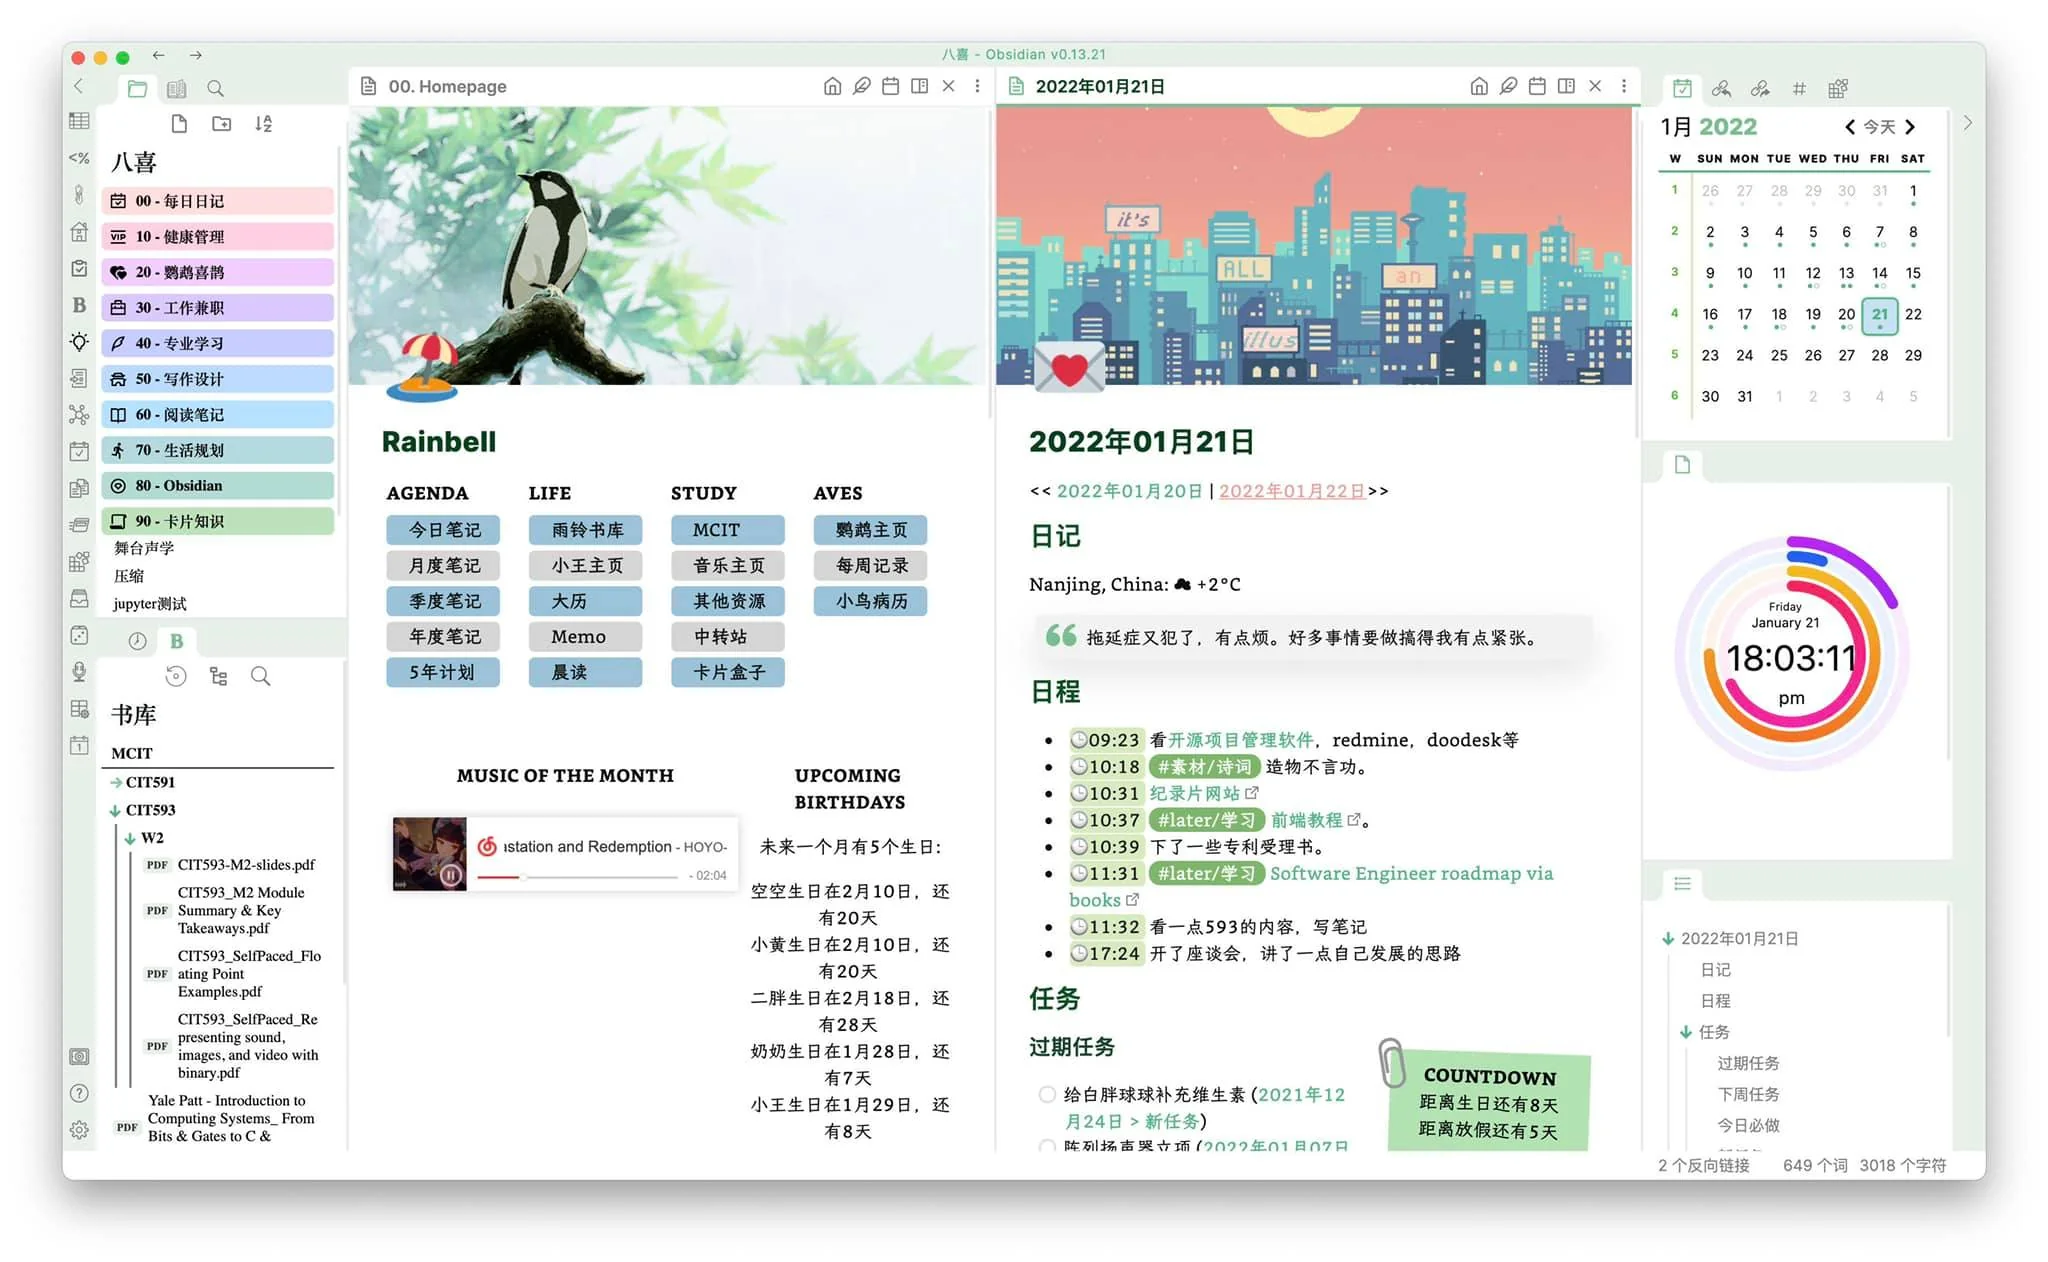Click the 今日笔记 button
2048x1262 pixels.
point(443,530)
